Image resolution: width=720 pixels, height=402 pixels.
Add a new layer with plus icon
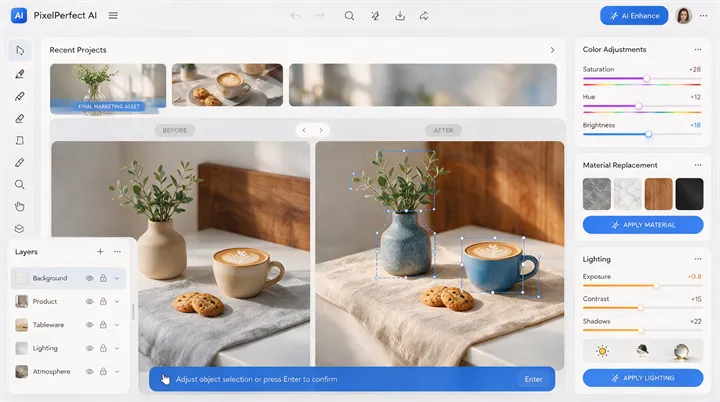coord(100,251)
